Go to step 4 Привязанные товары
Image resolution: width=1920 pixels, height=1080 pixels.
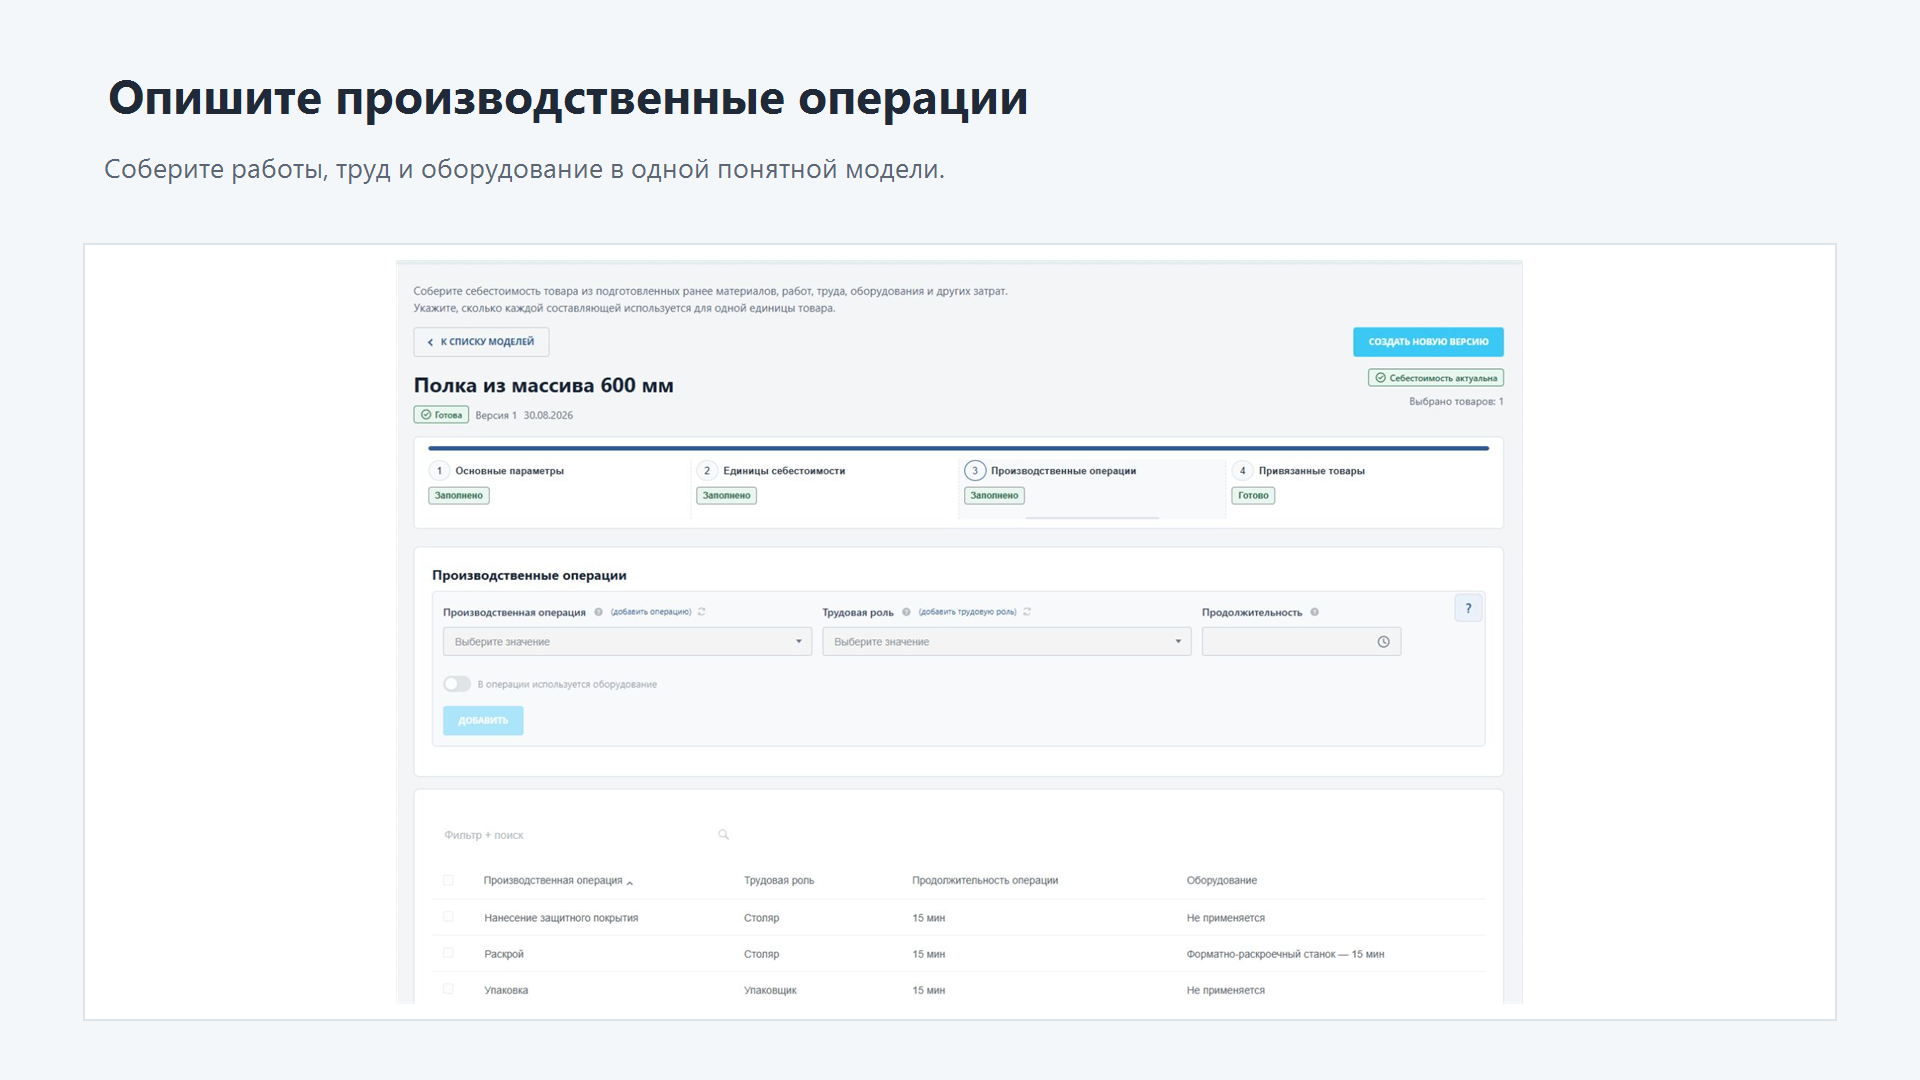[1311, 471]
